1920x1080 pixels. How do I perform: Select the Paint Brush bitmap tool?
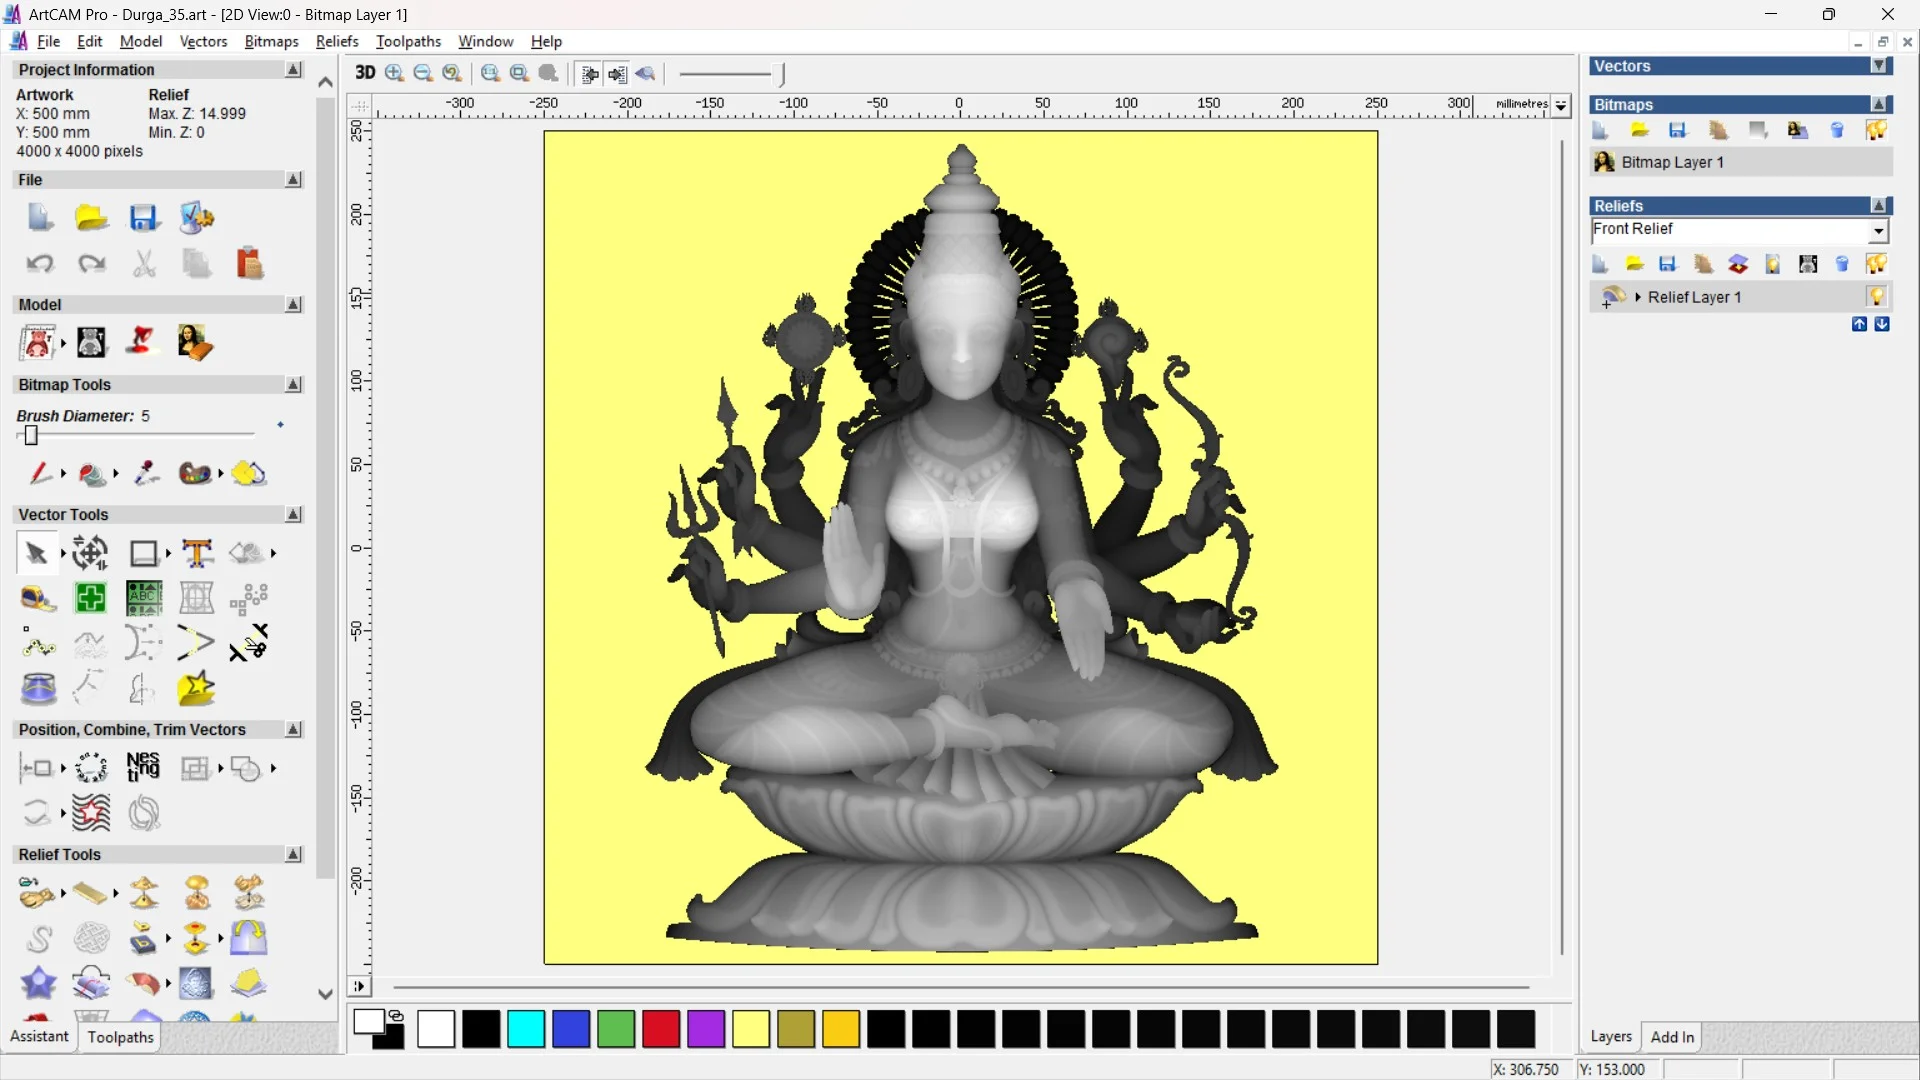pos(40,473)
